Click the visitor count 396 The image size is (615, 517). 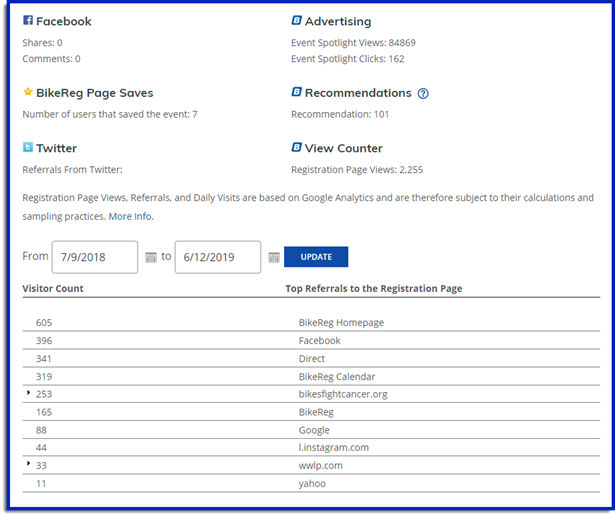(44, 340)
